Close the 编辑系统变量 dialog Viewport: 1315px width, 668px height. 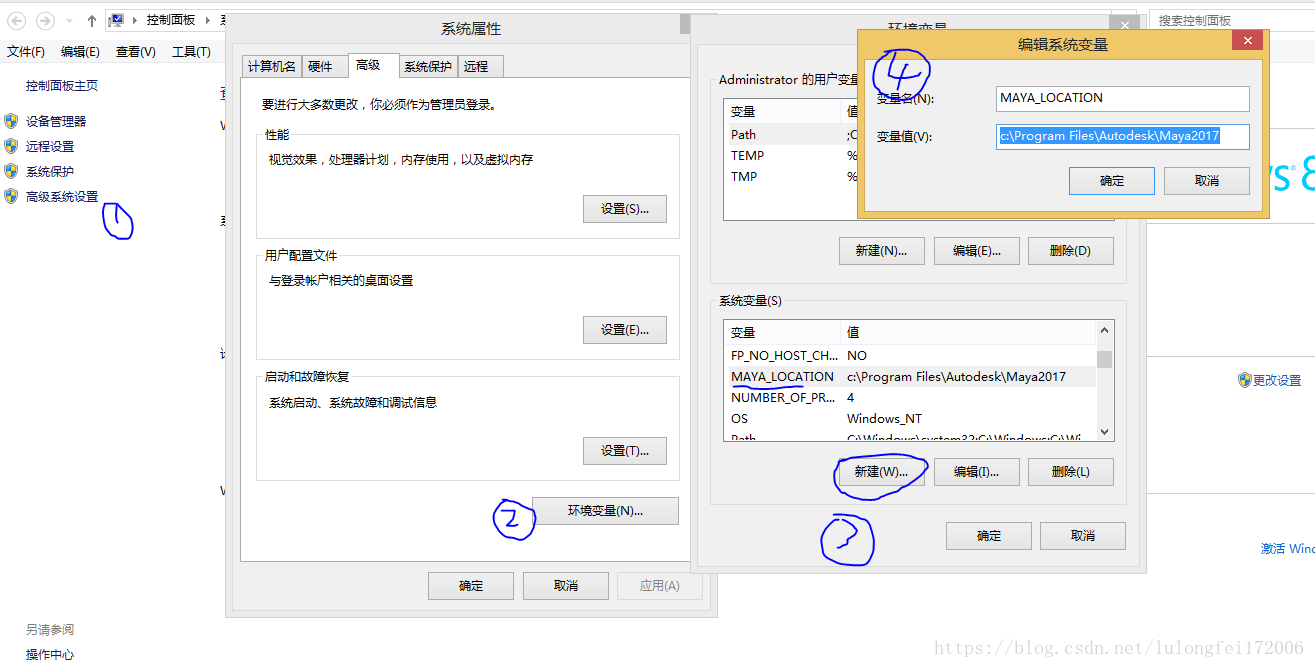coord(1246,41)
